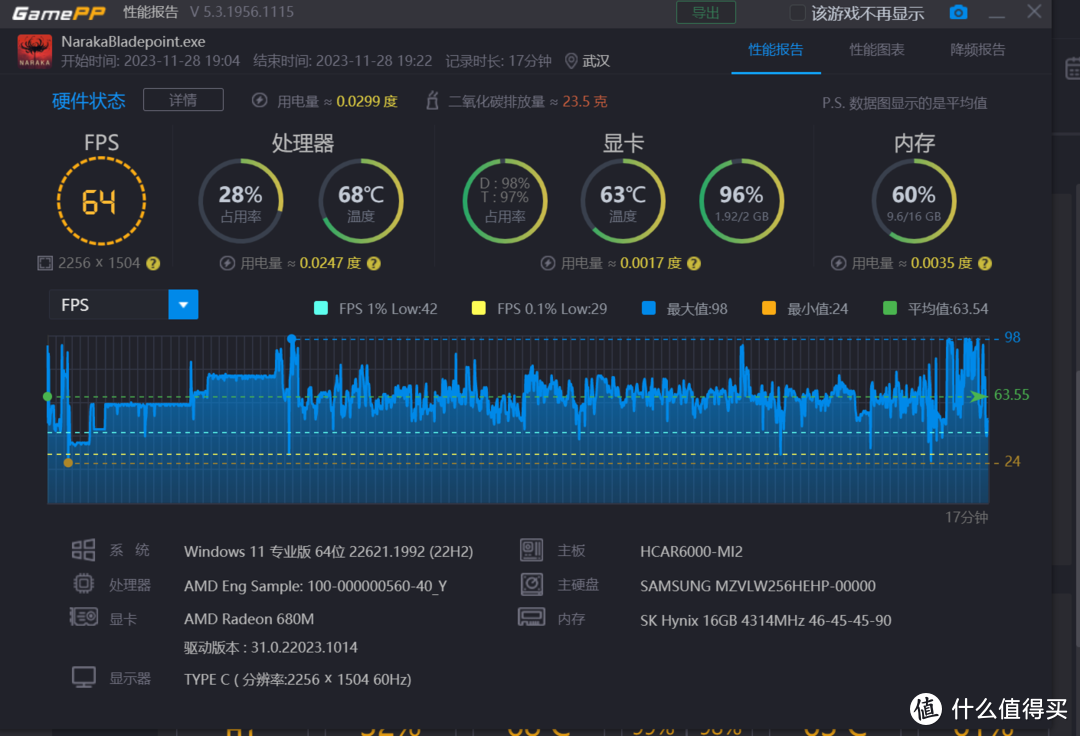The width and height of the screenshot is (1080, 736).
Task: Click the processor 28% usage gauge
Action: [241, 201]
